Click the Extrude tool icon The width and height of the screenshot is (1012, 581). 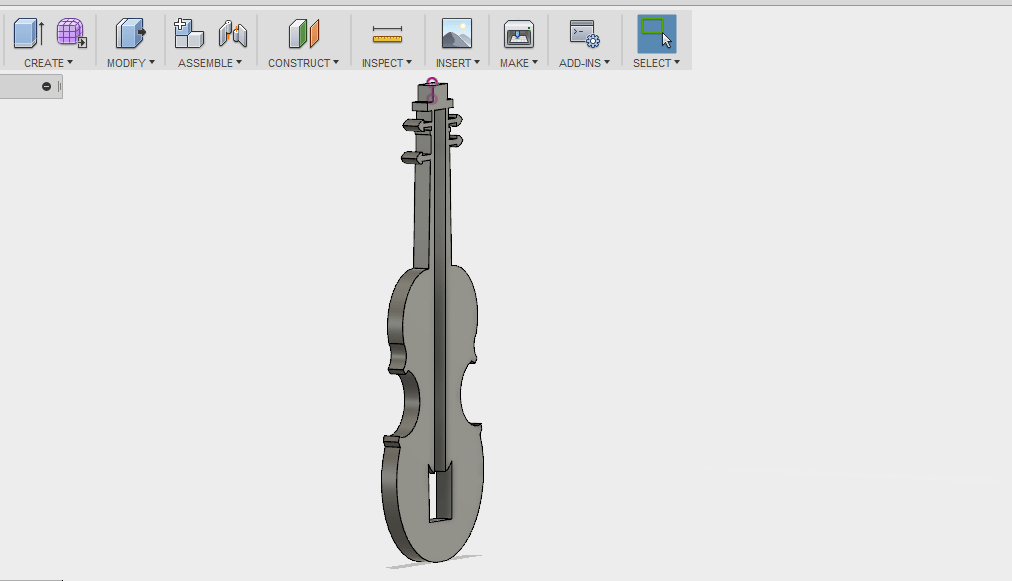(28, 34)
